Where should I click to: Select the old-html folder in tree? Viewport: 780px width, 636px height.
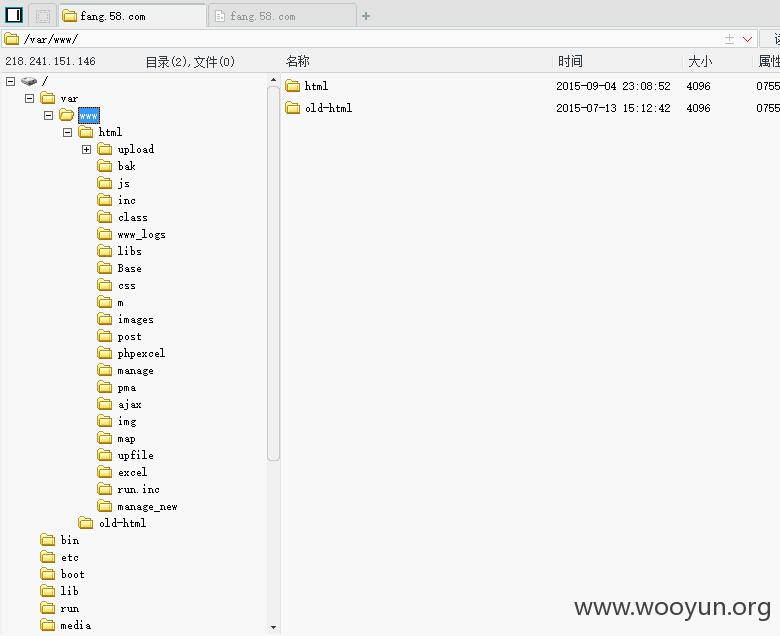(x=122, y=523)
